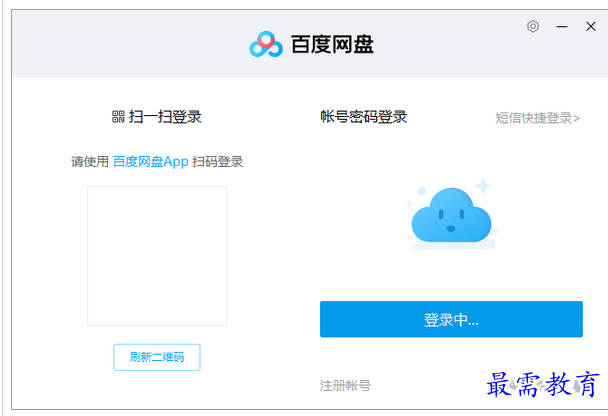Click the QR code display area
Viewport: 608px width, 416px height.
coord(157,255)
